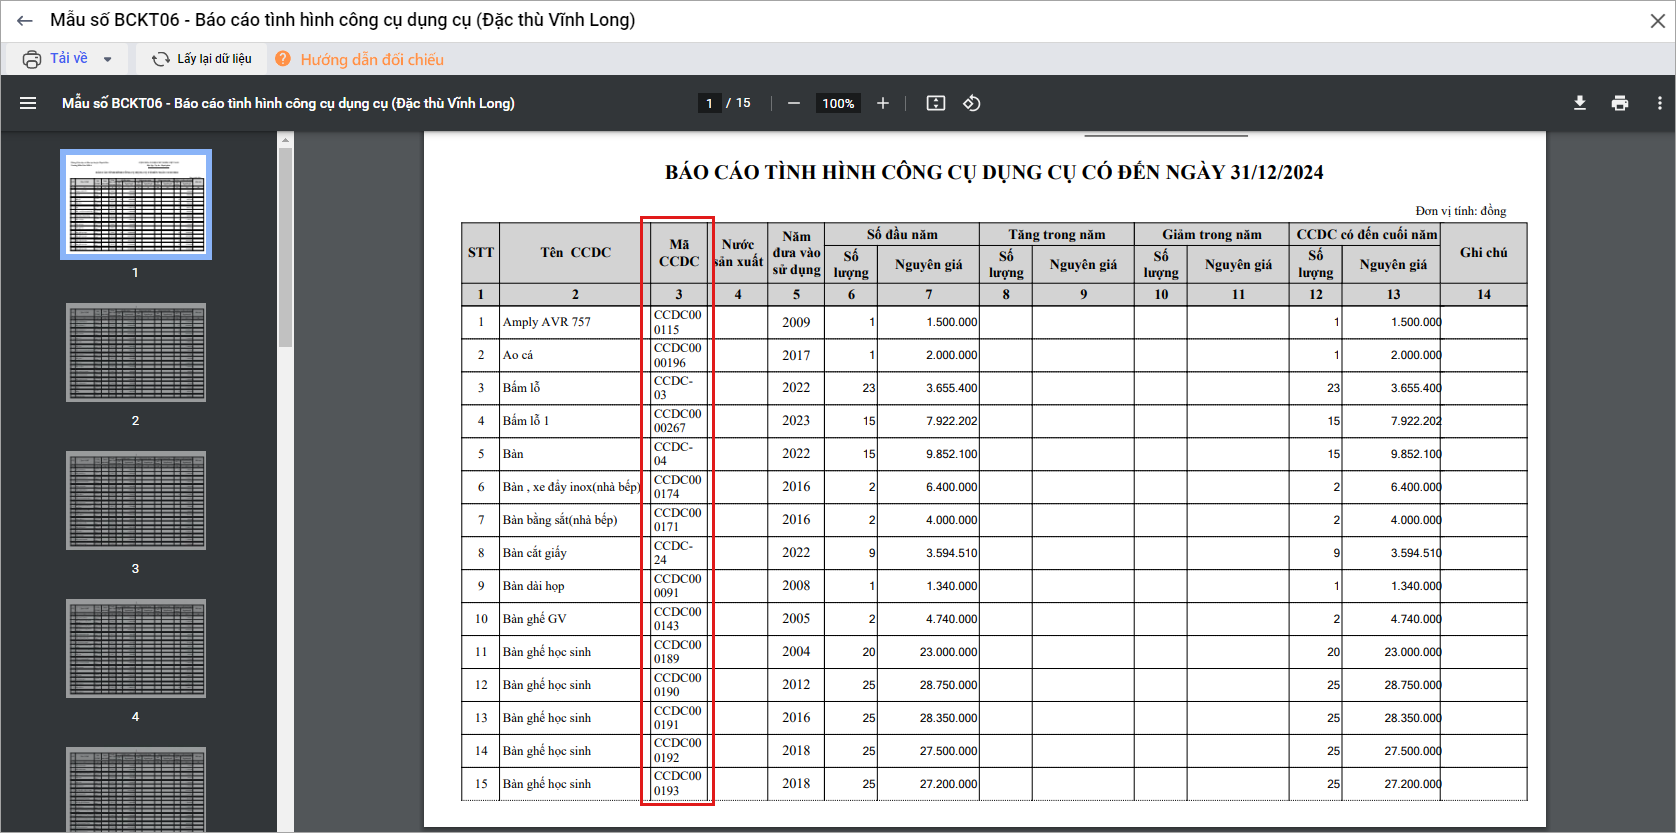
Task: Toggle the PDF sidebar hamburger menu
Action: coord(28,103)
